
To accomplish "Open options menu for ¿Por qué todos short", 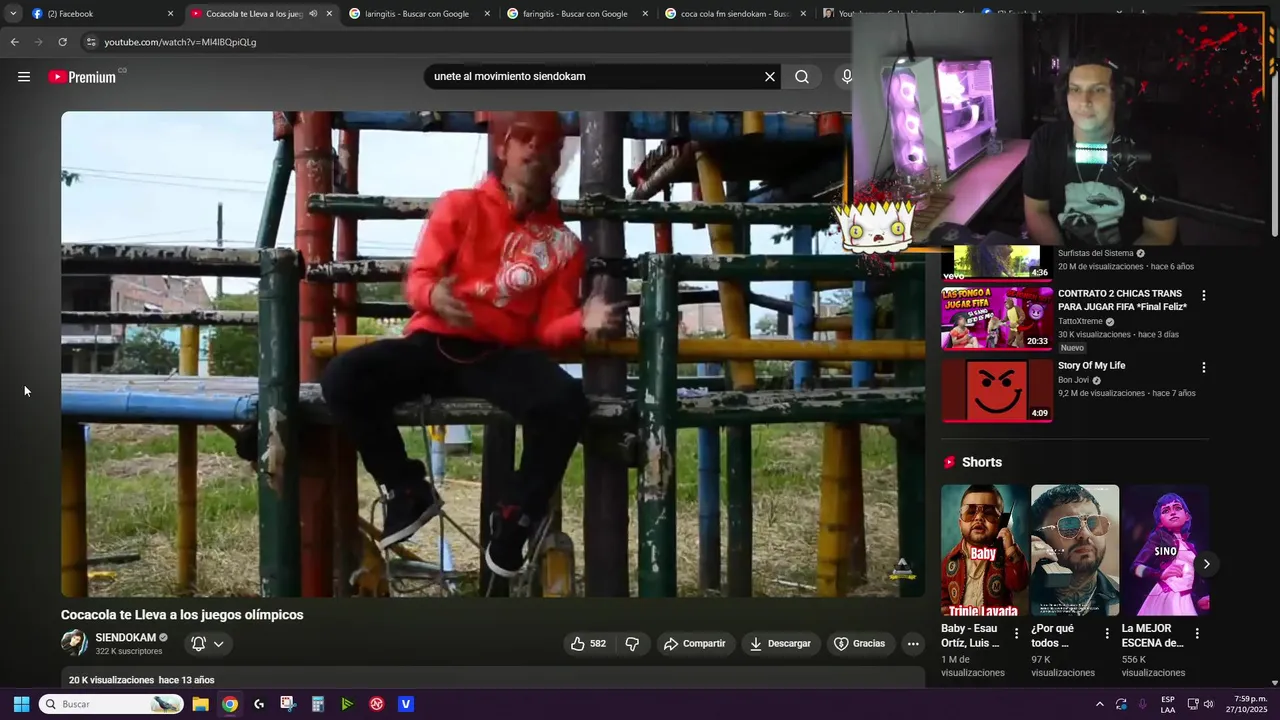I will (x=1106, y=634).
